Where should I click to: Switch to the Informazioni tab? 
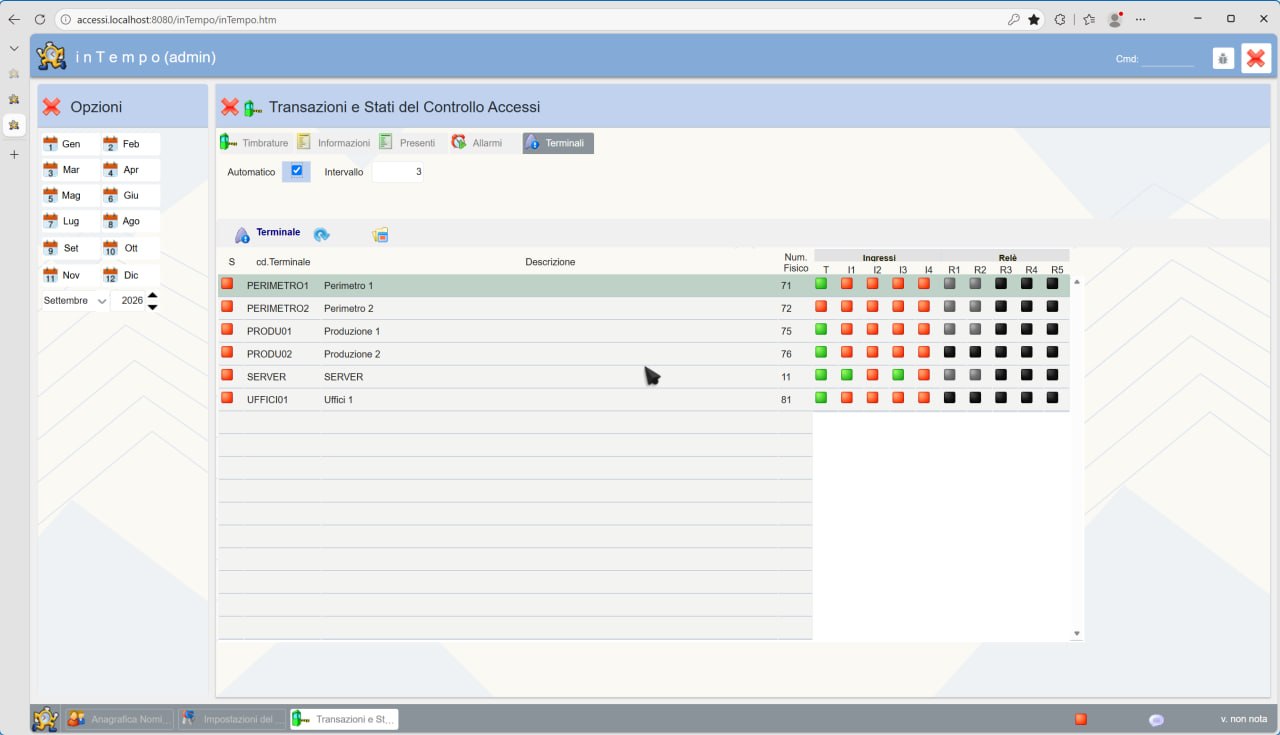click(x=334, y=143)
